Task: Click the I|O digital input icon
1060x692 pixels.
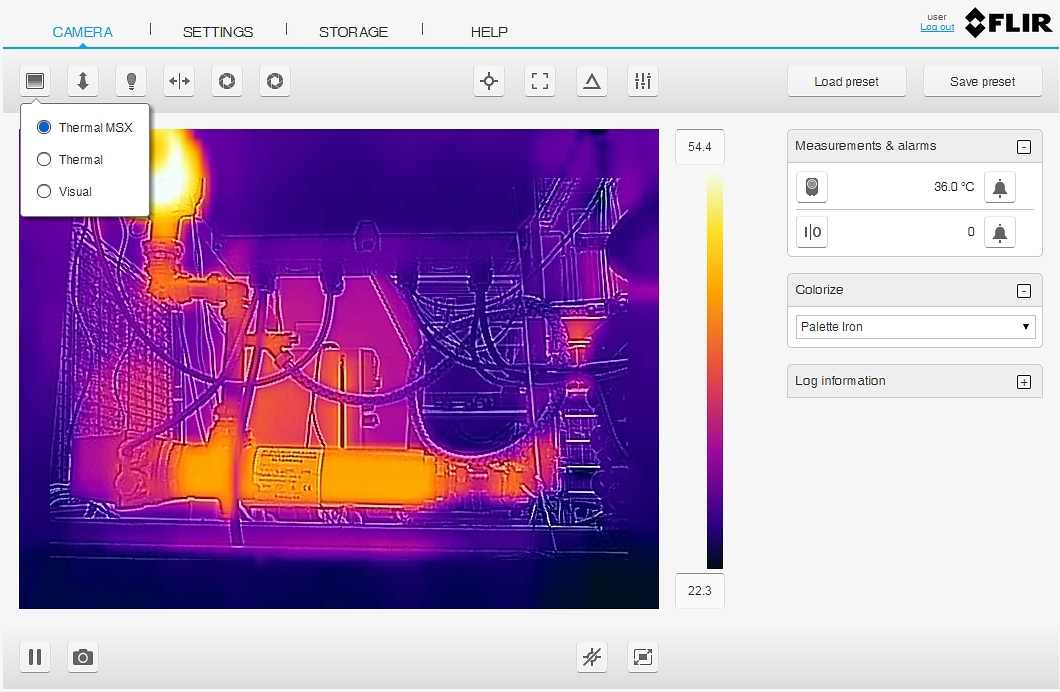Action: (812, 232)
